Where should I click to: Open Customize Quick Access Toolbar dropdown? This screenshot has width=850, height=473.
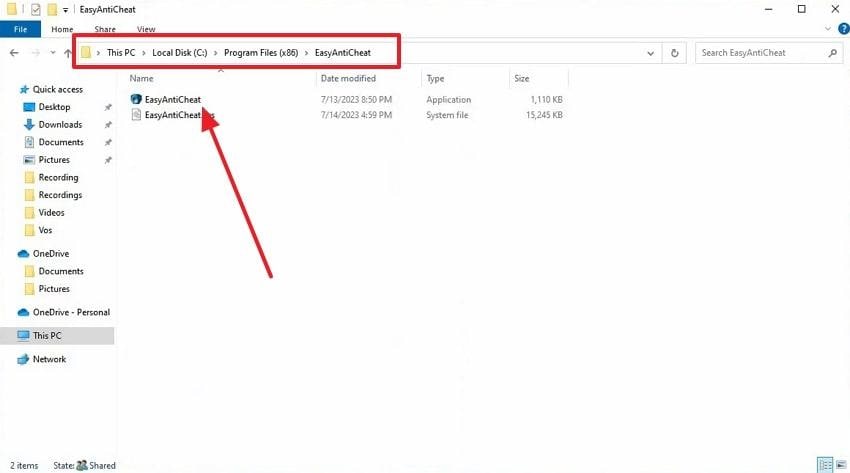[x=65, y=10]
